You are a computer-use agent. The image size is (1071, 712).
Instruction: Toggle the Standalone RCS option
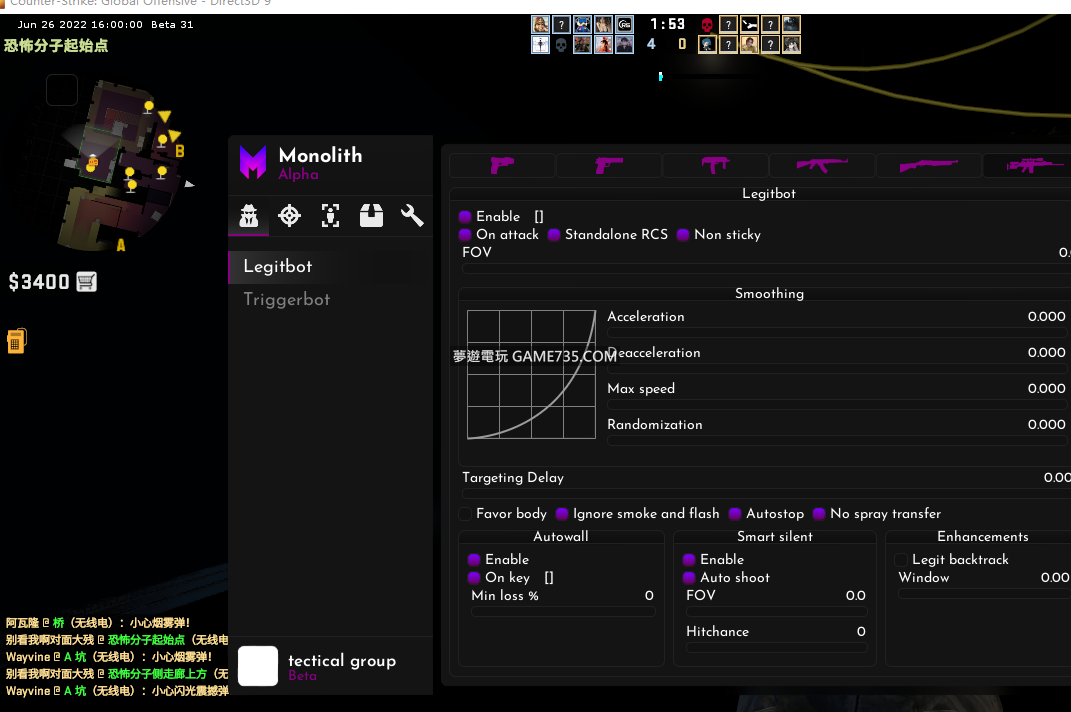(x=554, y=235)
